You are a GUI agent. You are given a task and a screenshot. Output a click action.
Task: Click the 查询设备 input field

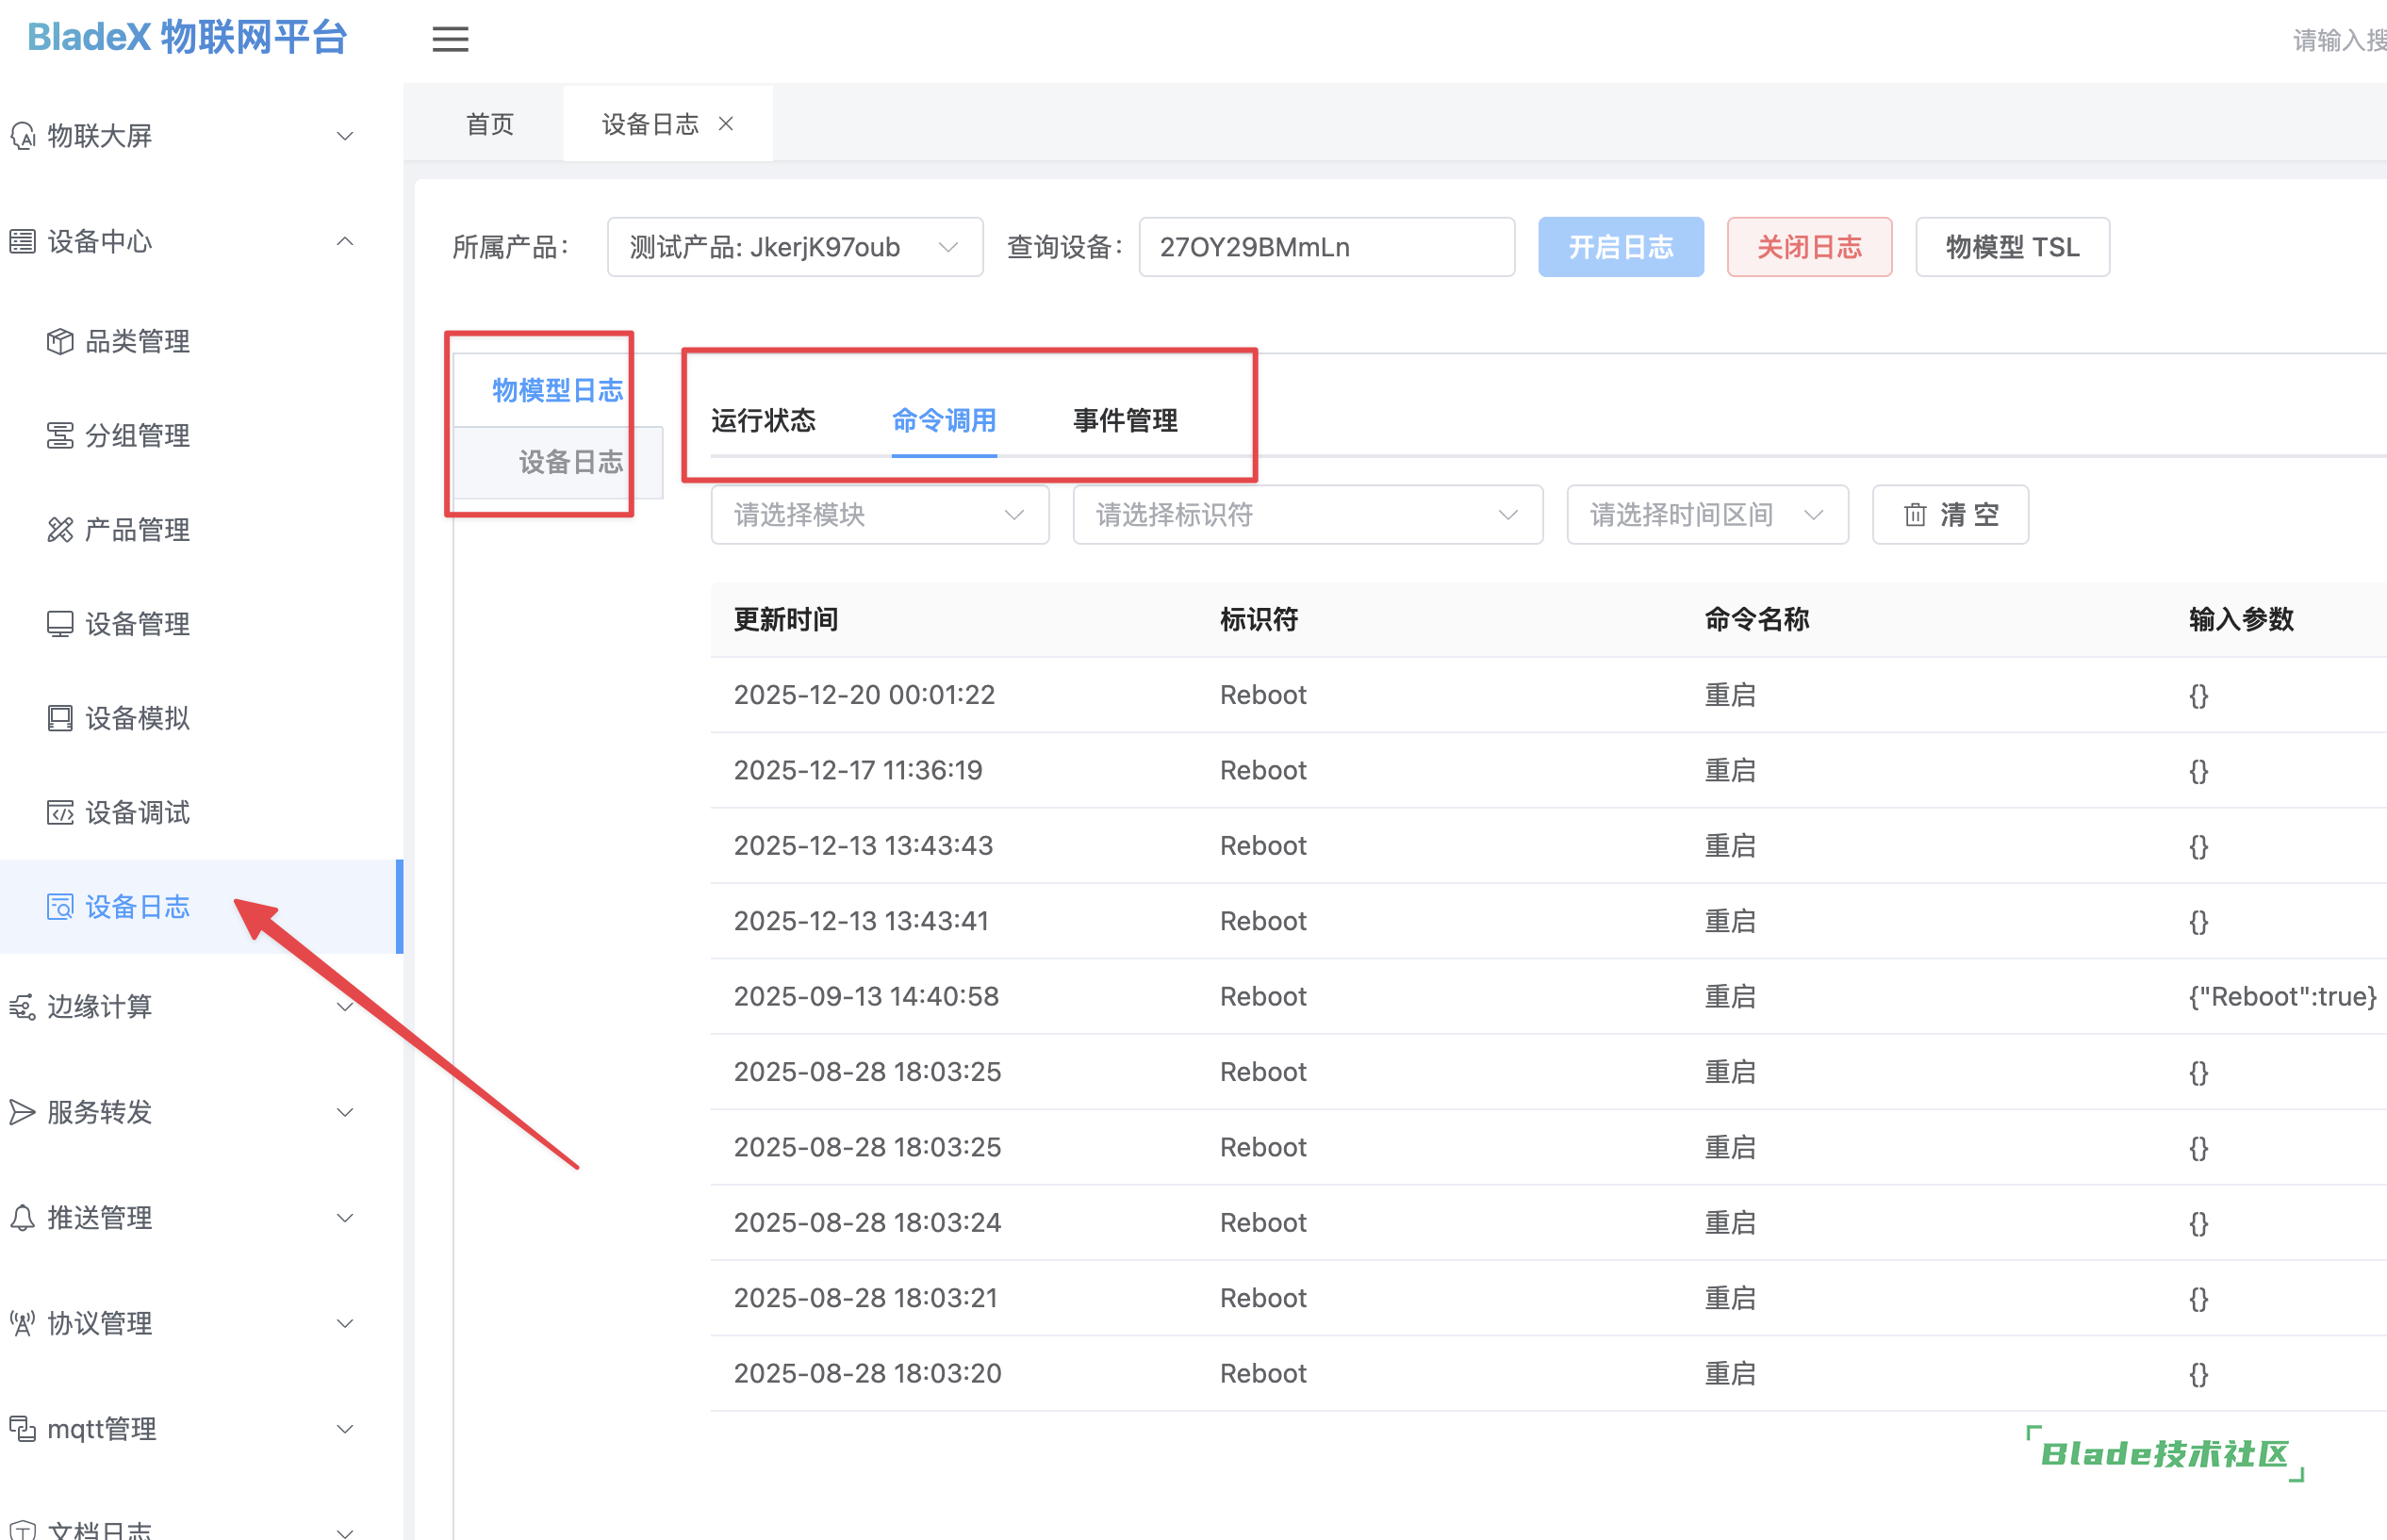(x=1325, y=247)
